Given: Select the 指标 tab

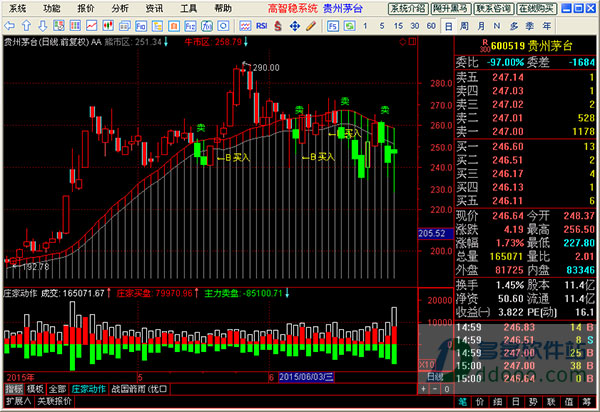Looking at the screenshot, I should (x=14, y=389).
